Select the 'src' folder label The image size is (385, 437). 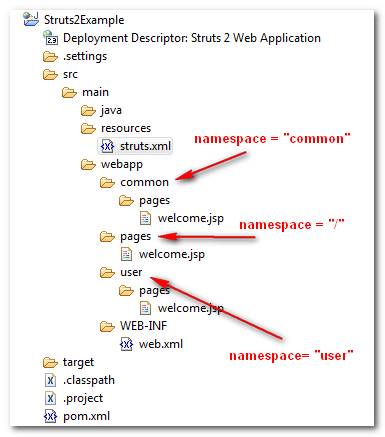70,74
